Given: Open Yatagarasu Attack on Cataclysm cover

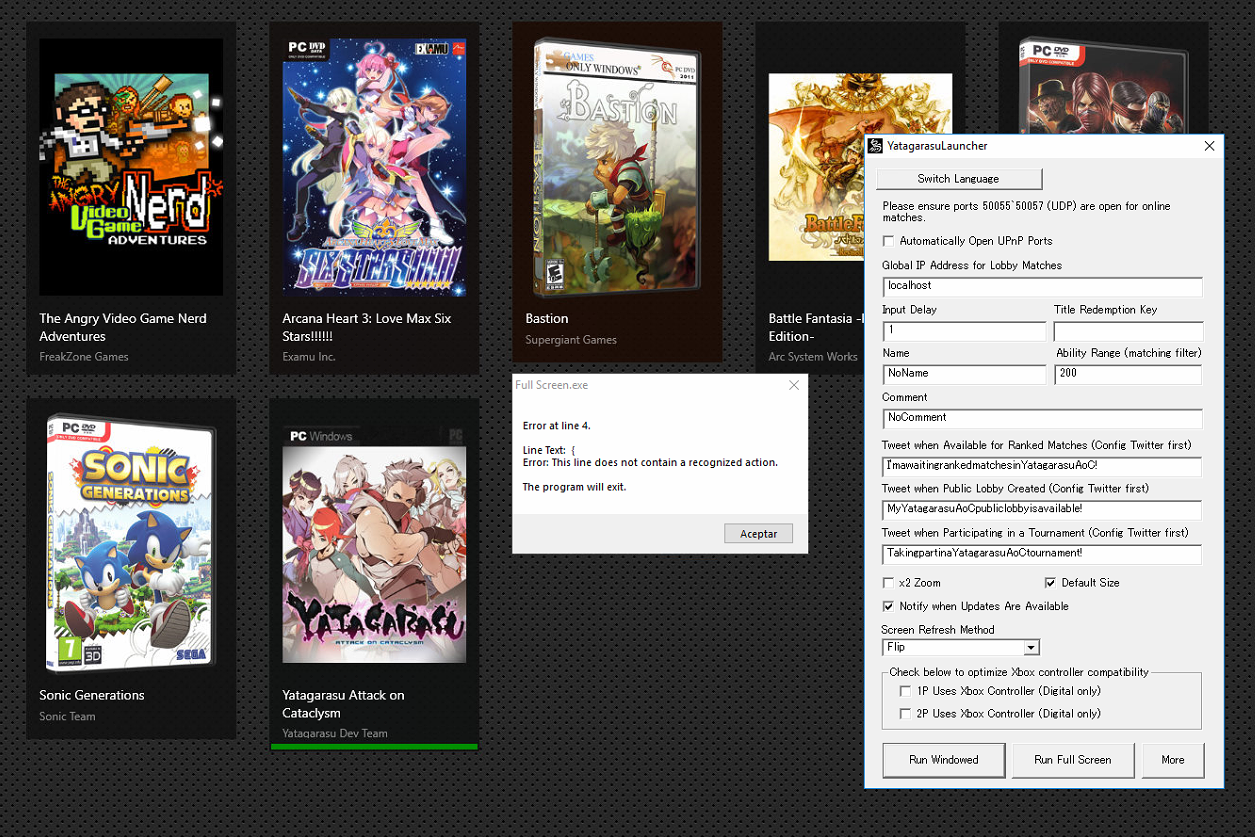Looking at the screenshot, I should coord(374,545).
